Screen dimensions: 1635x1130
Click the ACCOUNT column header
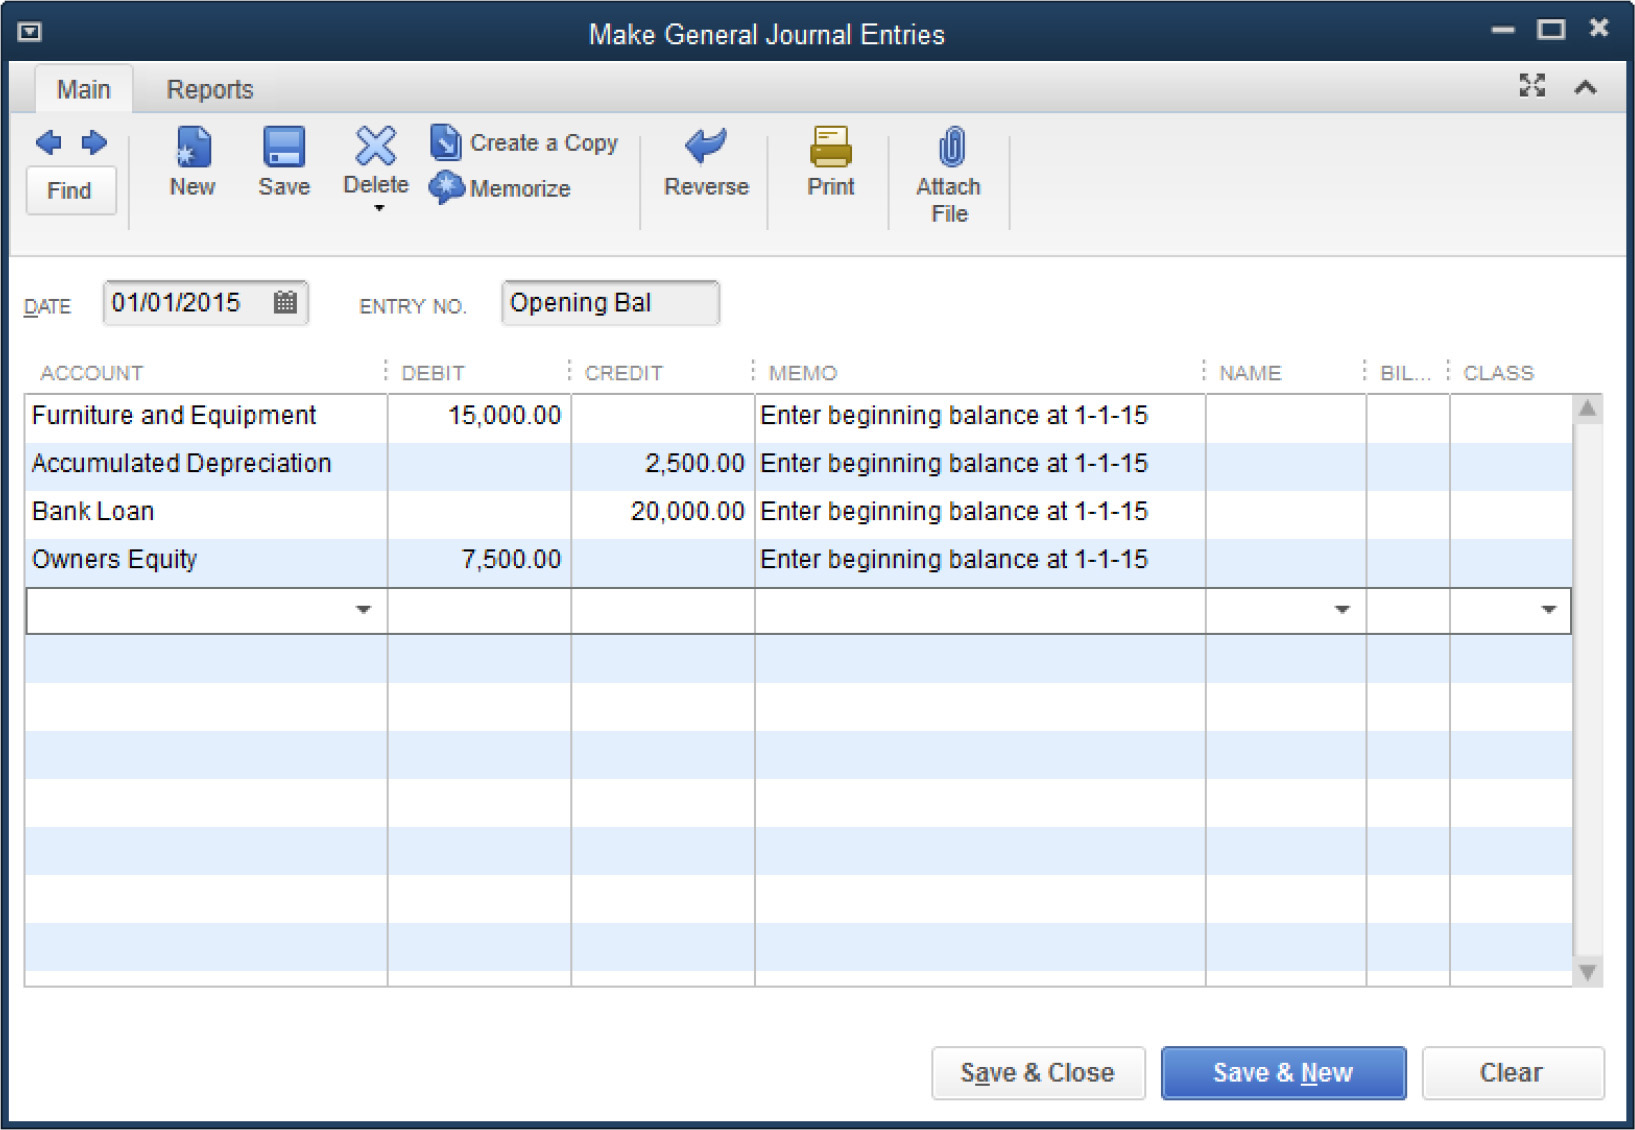point(92,373)
